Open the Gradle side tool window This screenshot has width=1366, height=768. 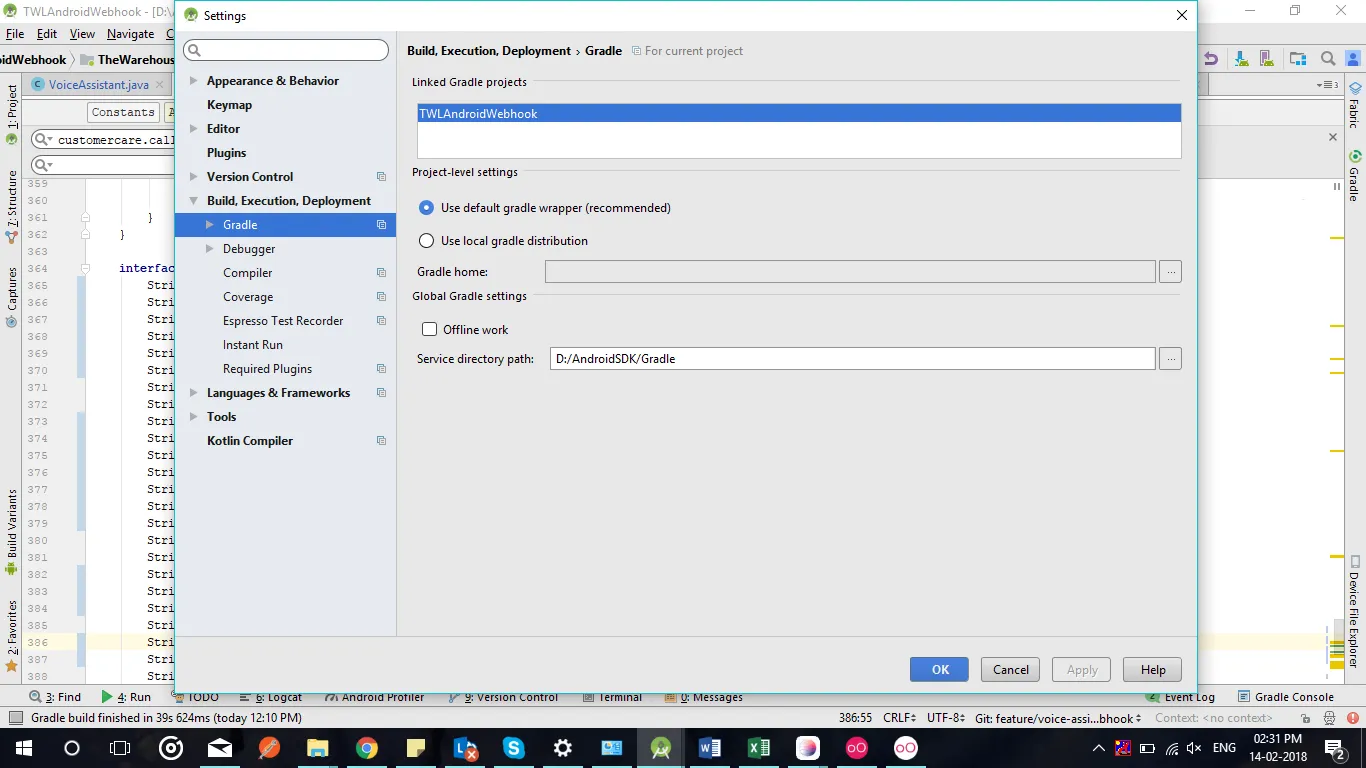1355,176
